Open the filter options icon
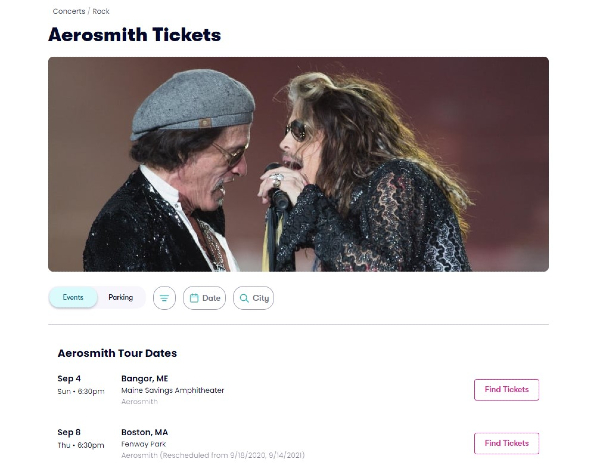600x465 pixels. [164, 298]
